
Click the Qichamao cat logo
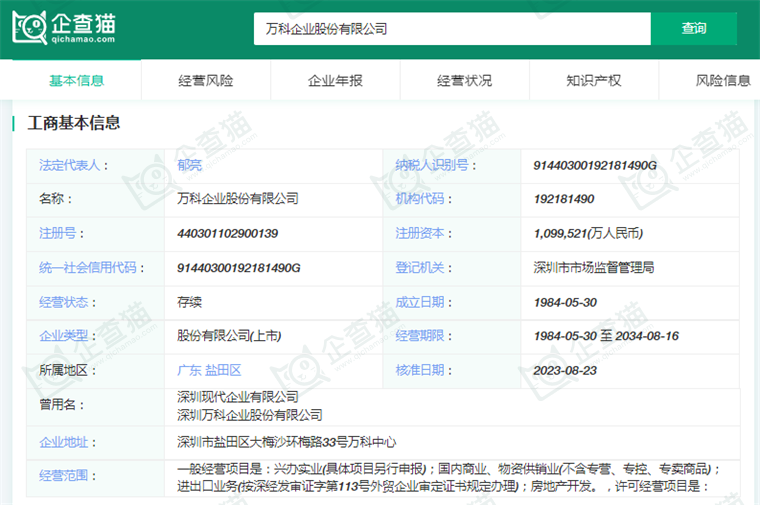[64, 28]
